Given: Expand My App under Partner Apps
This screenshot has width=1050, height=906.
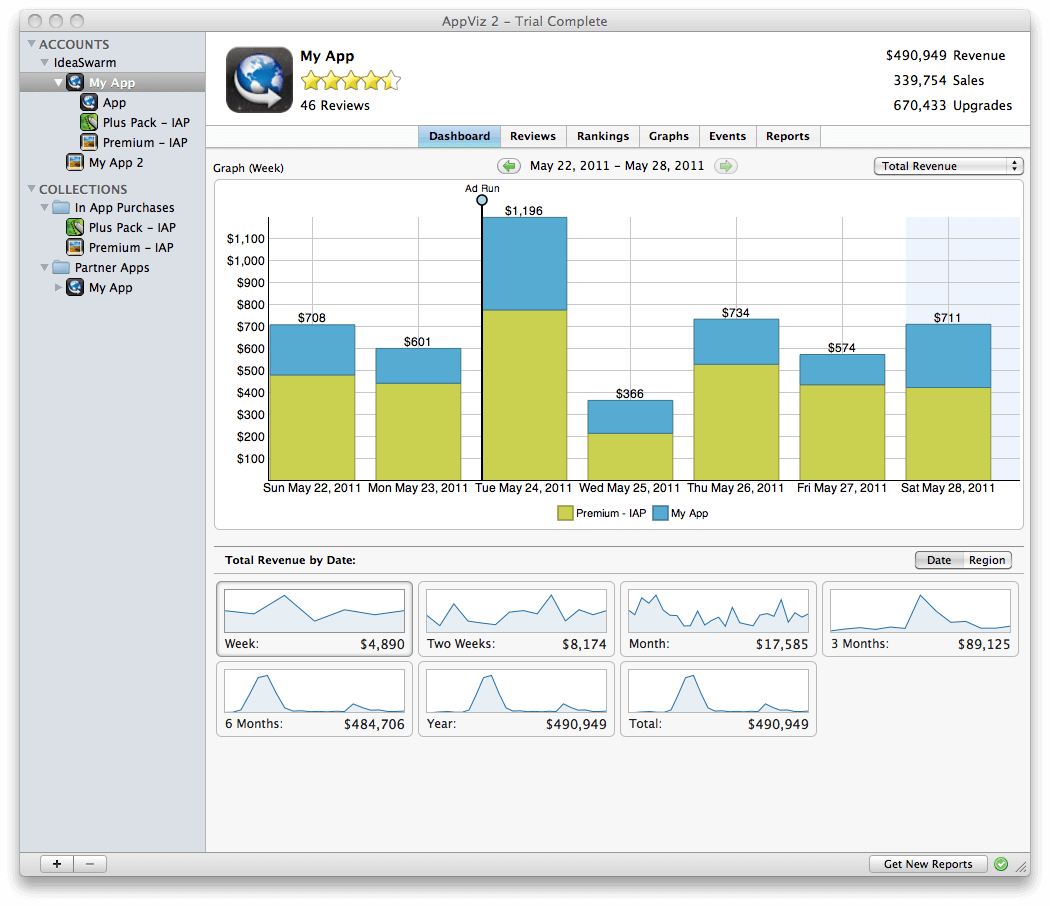Looking at the screenshot, I should [x=58, y=287].
